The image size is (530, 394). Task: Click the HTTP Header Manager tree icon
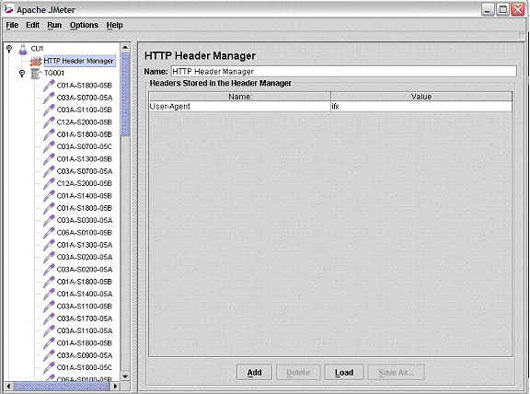35,61
